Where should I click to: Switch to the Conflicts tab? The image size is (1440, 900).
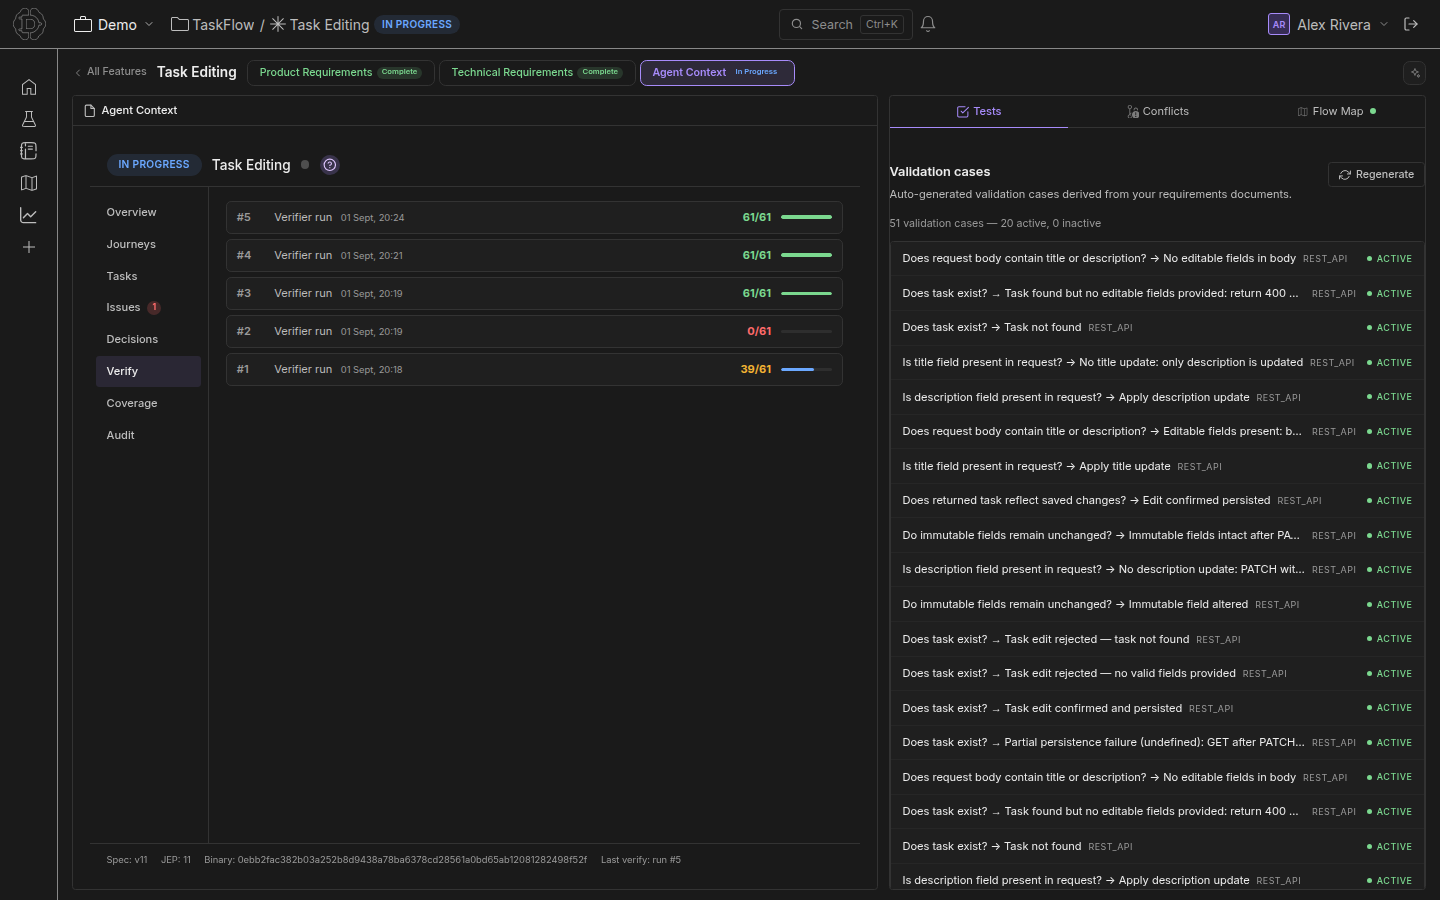[x=1158, y=111]
